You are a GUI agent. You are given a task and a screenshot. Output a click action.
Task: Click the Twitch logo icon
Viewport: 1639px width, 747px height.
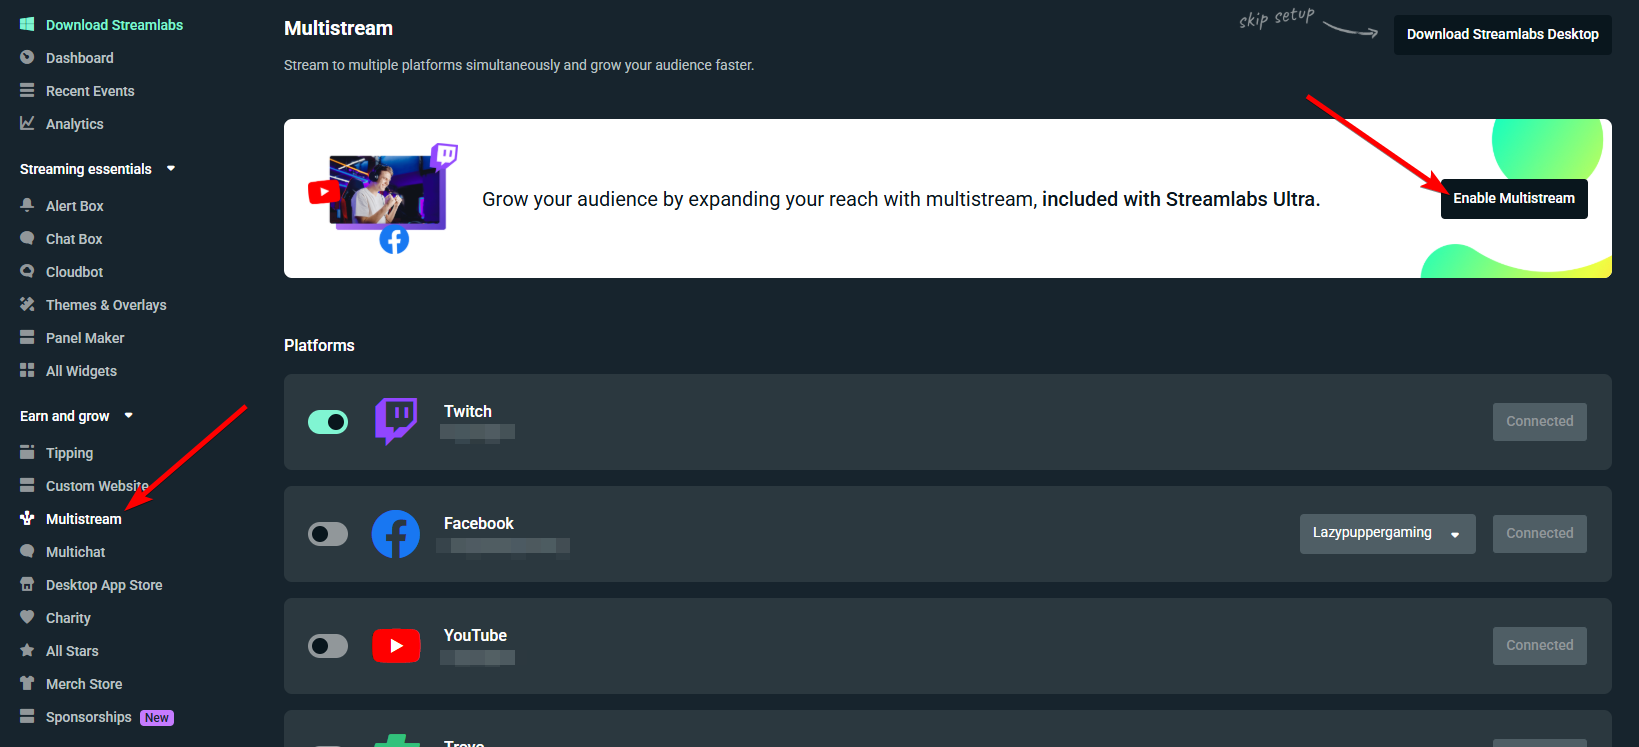pos(396,421)
